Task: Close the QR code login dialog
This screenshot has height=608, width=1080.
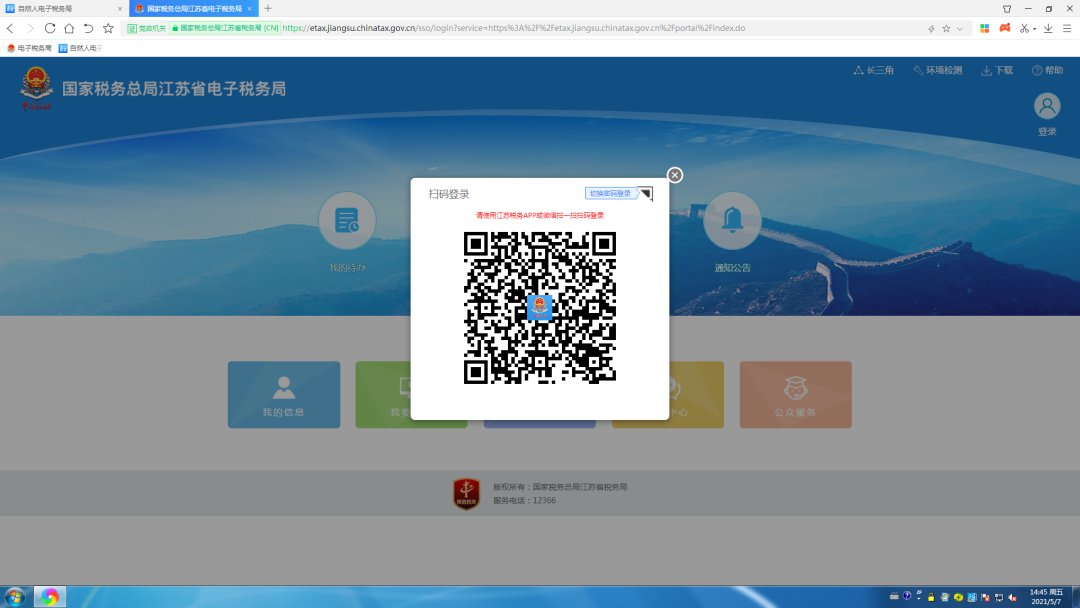Action: (675, 175)
